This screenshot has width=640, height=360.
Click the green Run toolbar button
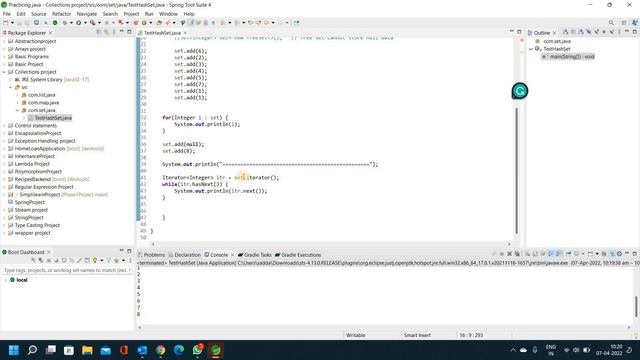pos(78,22)
